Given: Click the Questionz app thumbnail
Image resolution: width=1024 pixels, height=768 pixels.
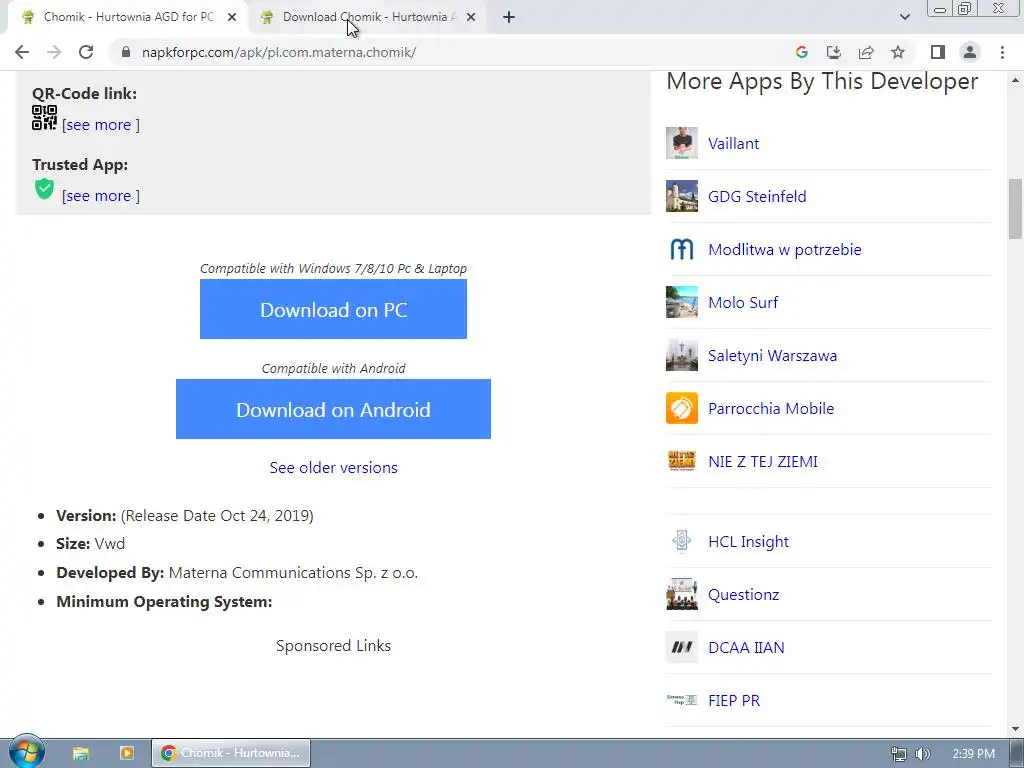Looking at the screenshot, I should pos(682,594).
